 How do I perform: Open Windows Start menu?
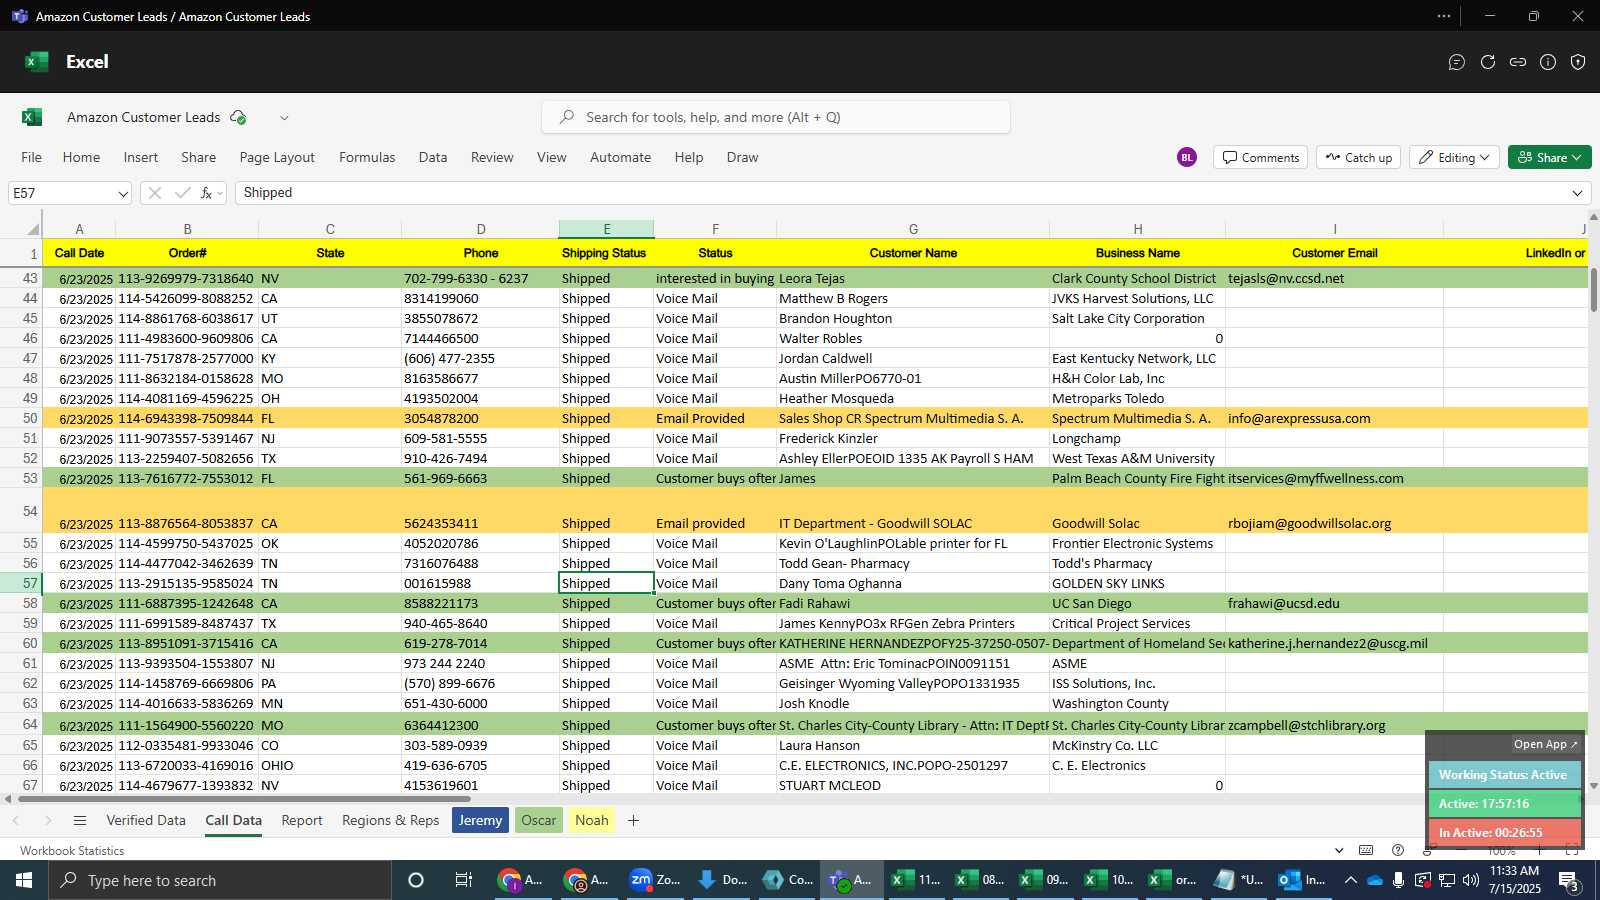click(x=24, y=880)
